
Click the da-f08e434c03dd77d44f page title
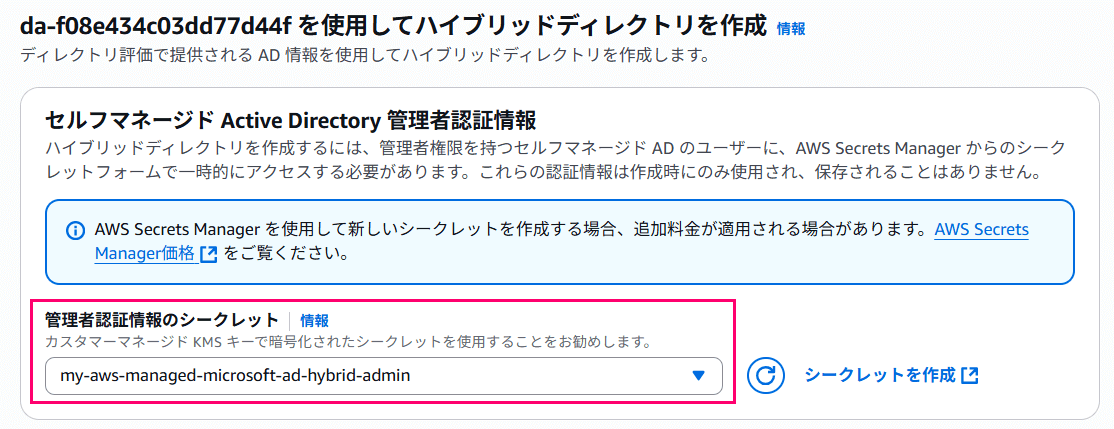tap(394, 27)
